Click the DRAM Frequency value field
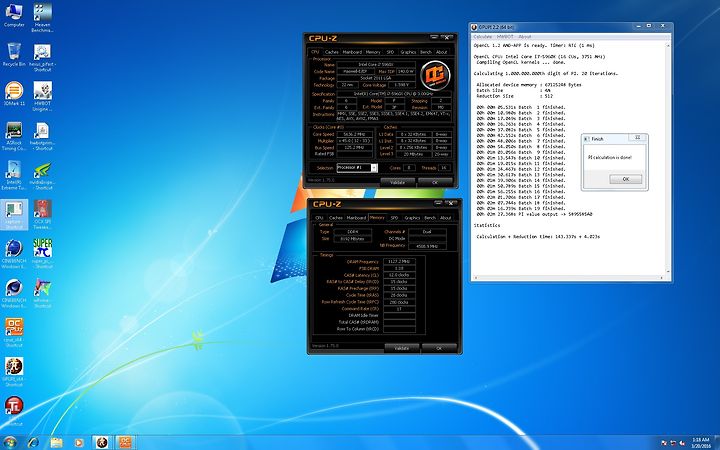The width and height of the screenshot is (720, 450). pyautogui.click(x=399, y=261)
